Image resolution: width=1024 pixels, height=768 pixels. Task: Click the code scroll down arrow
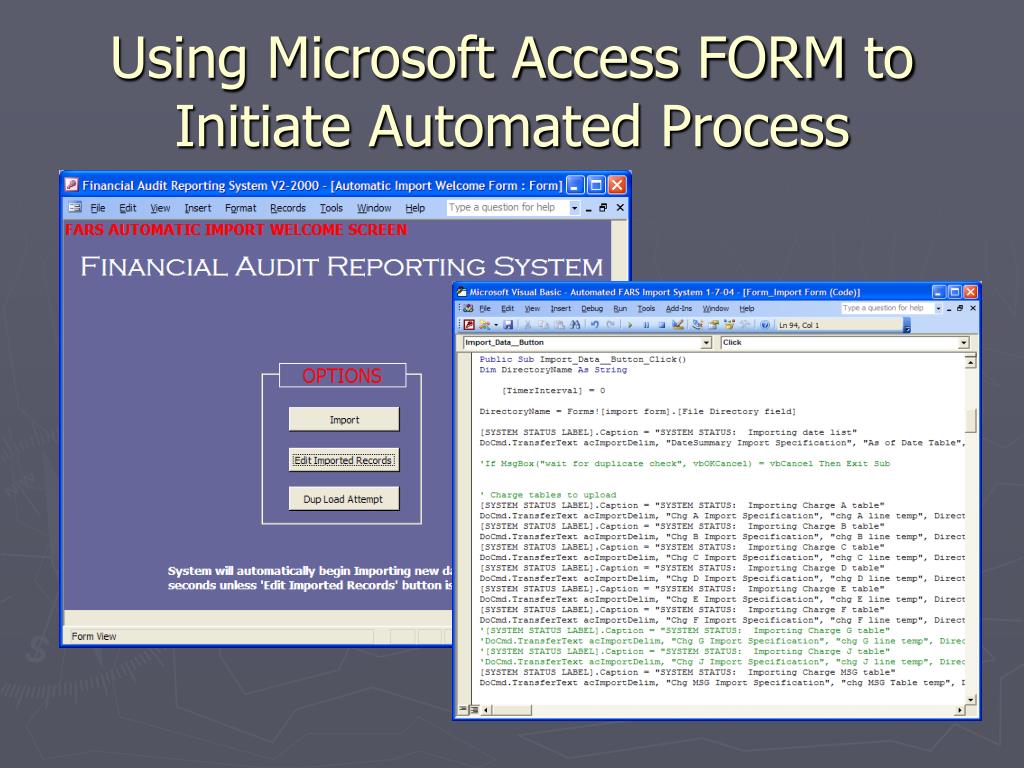[x=970, y=699]
